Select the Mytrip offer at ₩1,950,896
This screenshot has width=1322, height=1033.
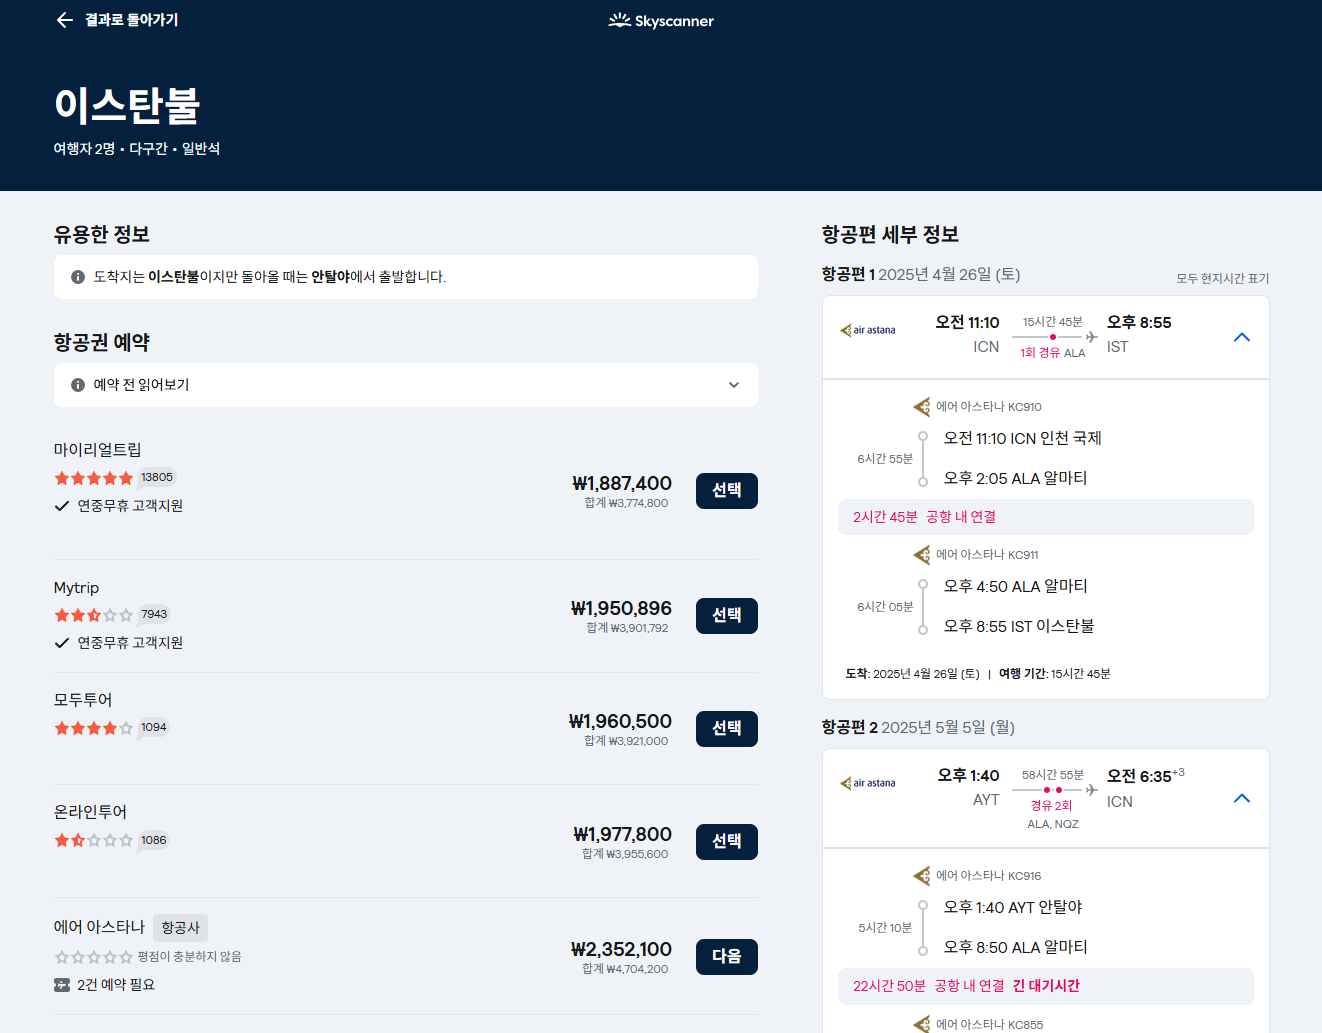click(x=727, y=616)
